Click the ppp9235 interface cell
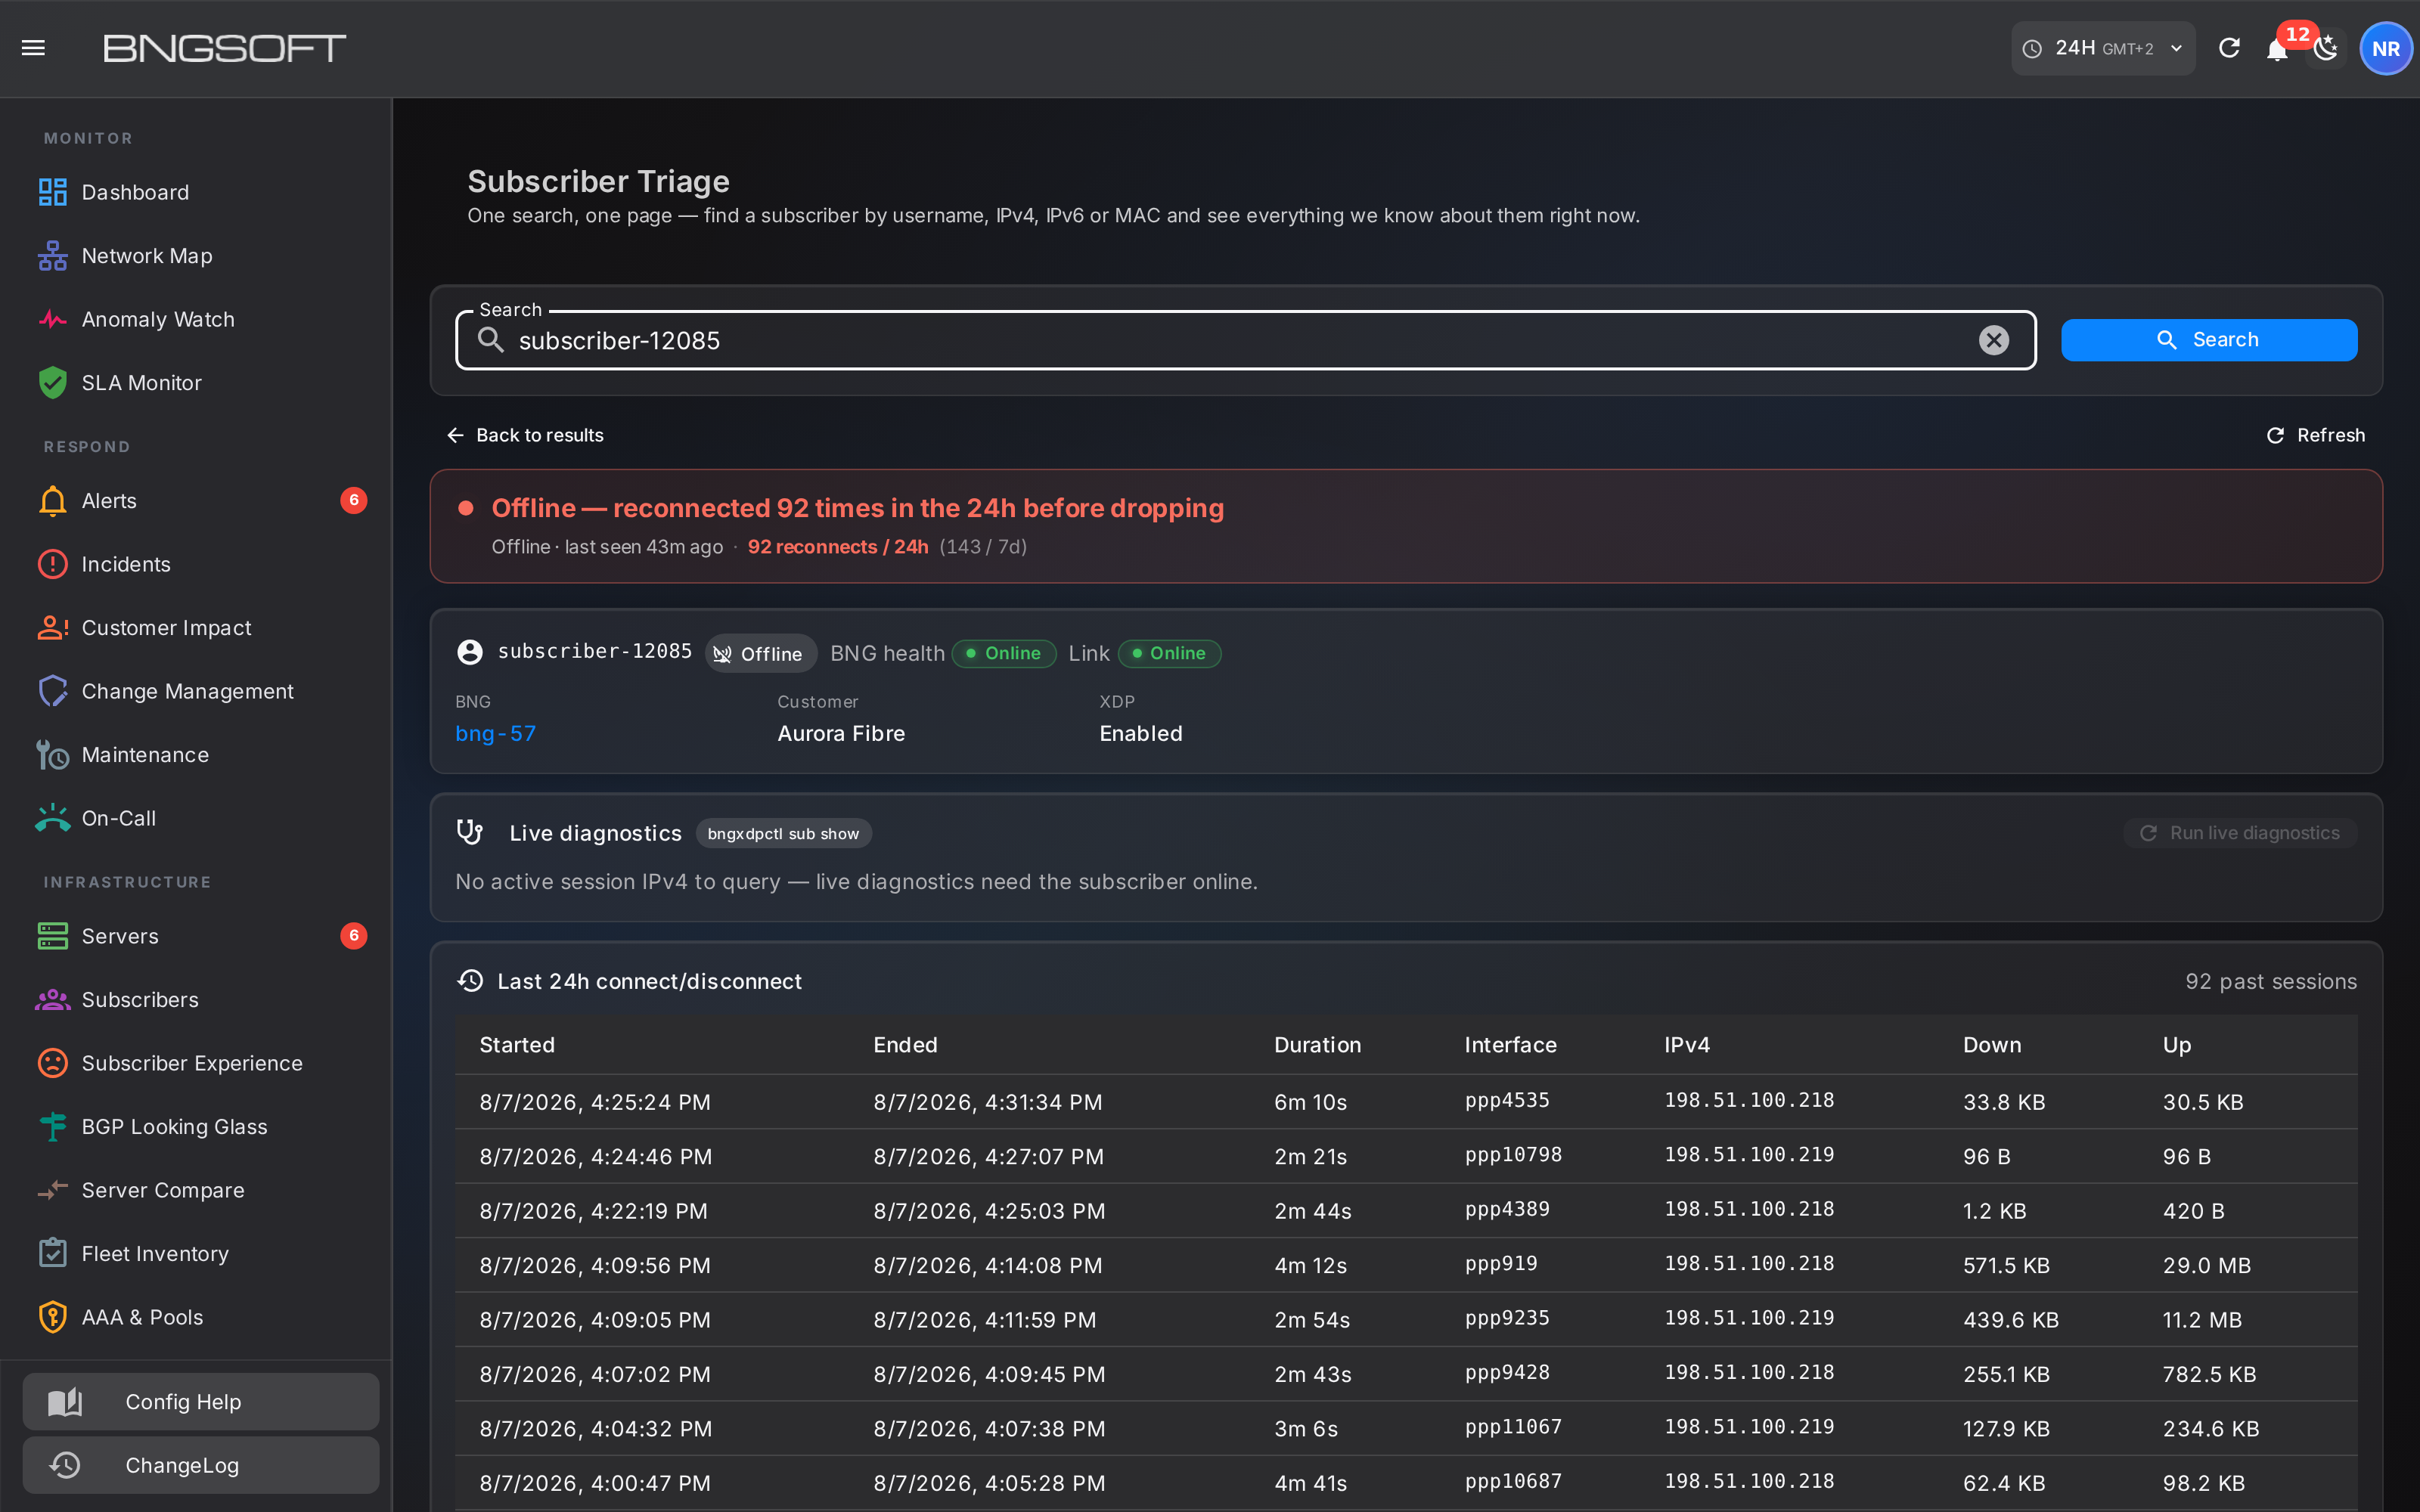This screenshot has width=2420, height=1512. [x=1507, y=1318]
